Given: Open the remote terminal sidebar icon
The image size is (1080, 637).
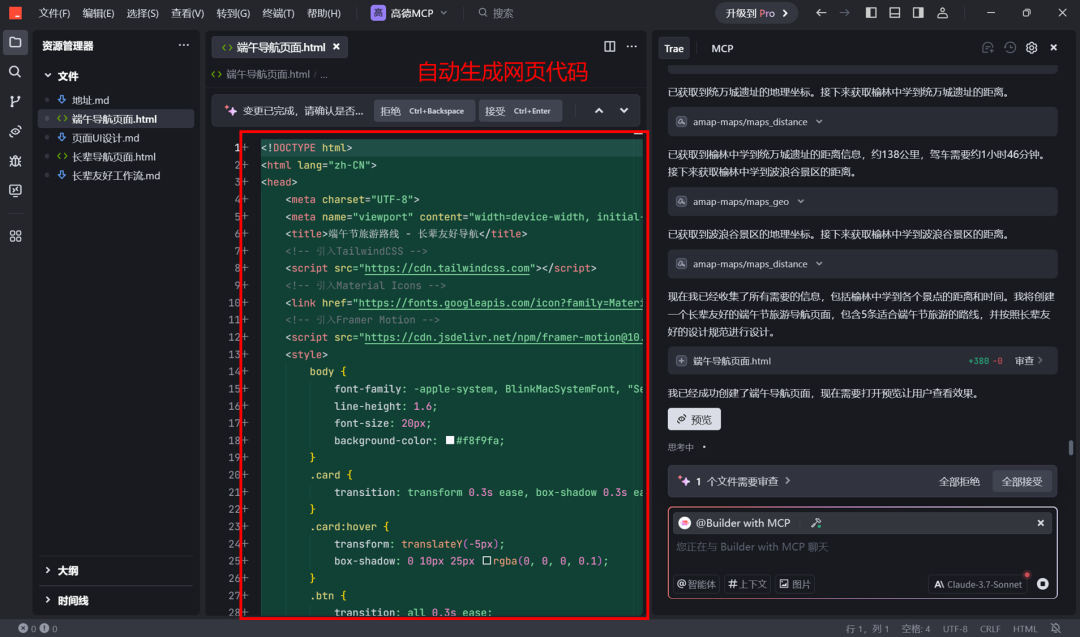Looking at the screenshot, I should [x=15, y=190].
